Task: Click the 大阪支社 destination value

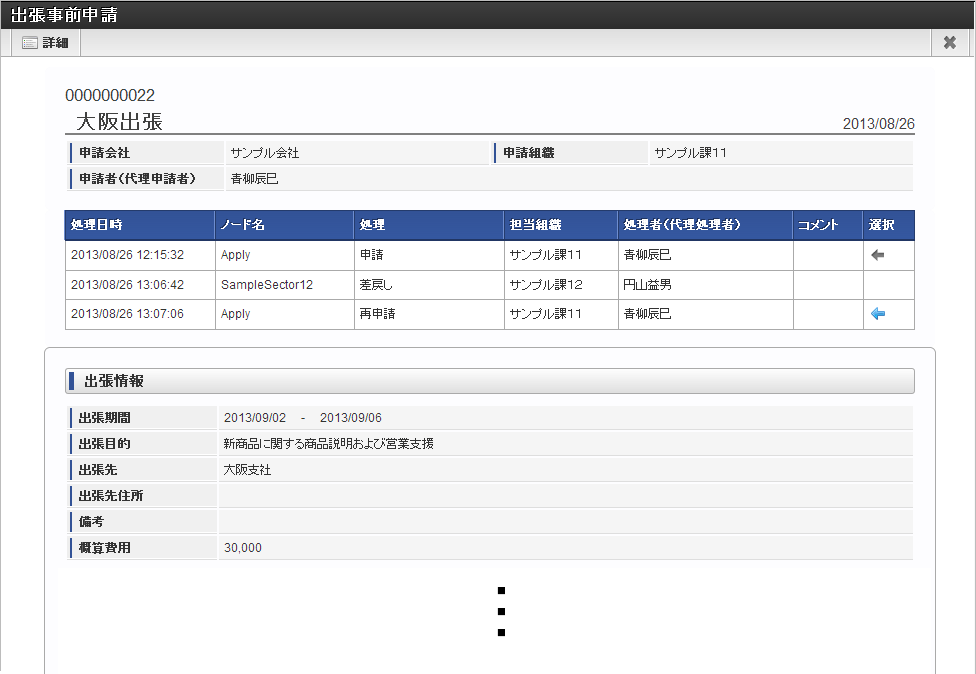Action: pos(247,470)
